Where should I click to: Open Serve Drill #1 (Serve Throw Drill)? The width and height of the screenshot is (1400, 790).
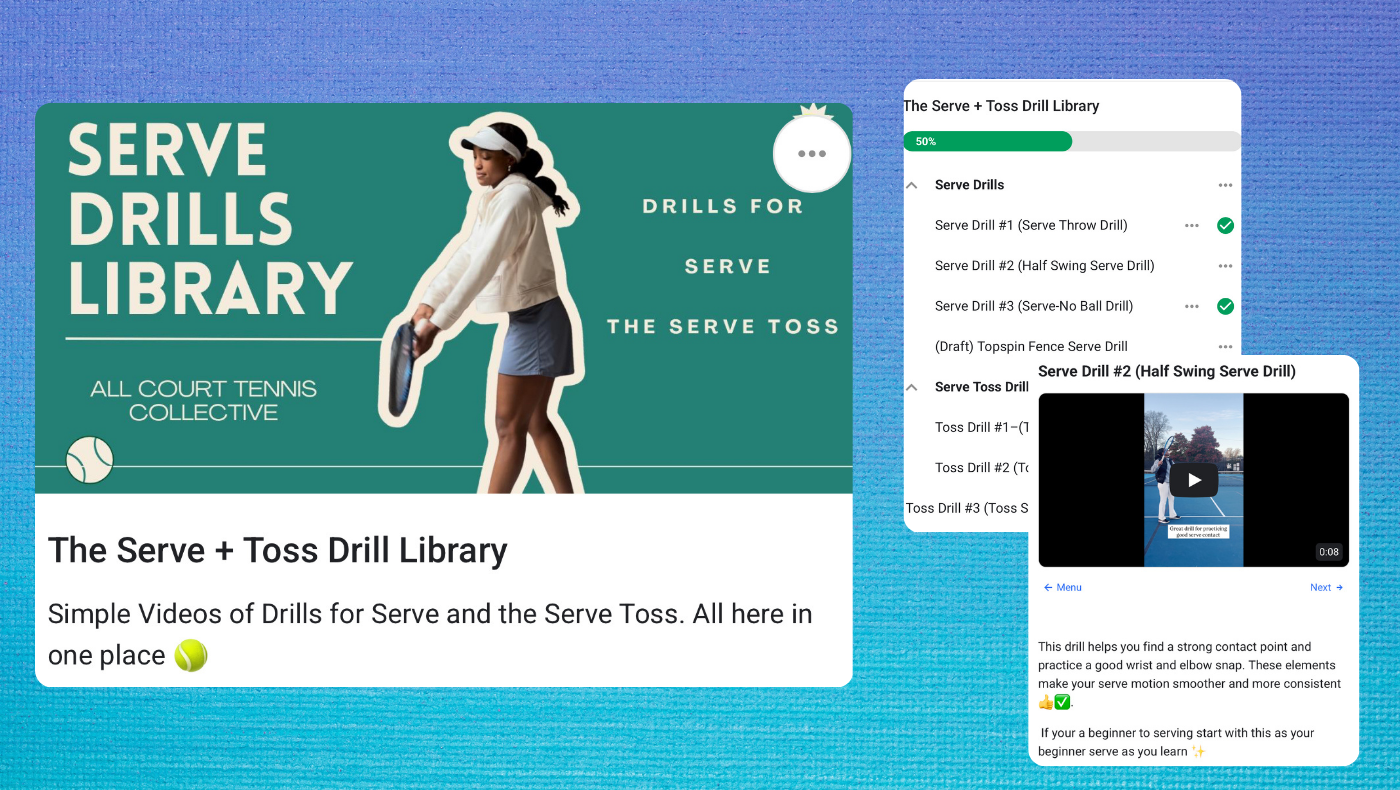tap(1031, 226)
